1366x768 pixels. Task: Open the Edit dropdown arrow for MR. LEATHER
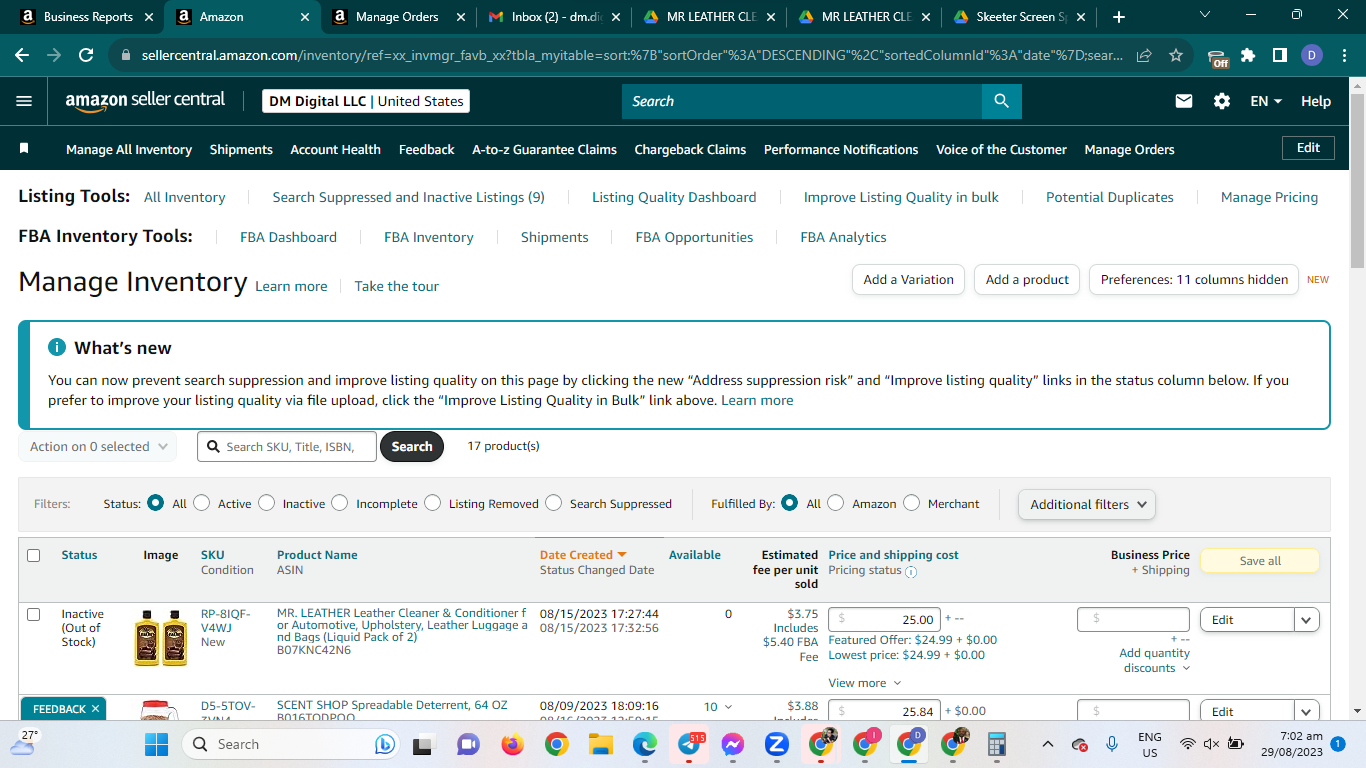[x=1306, y=620]
